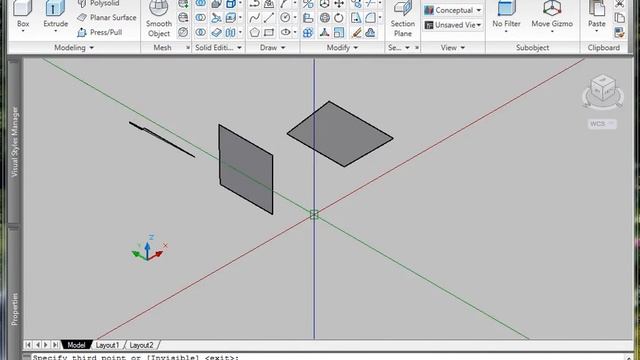Image resolution: width=640 pixels, height=360 pixels.
Task: Switch to the Layout2 tab
Action: coord(141,345)
